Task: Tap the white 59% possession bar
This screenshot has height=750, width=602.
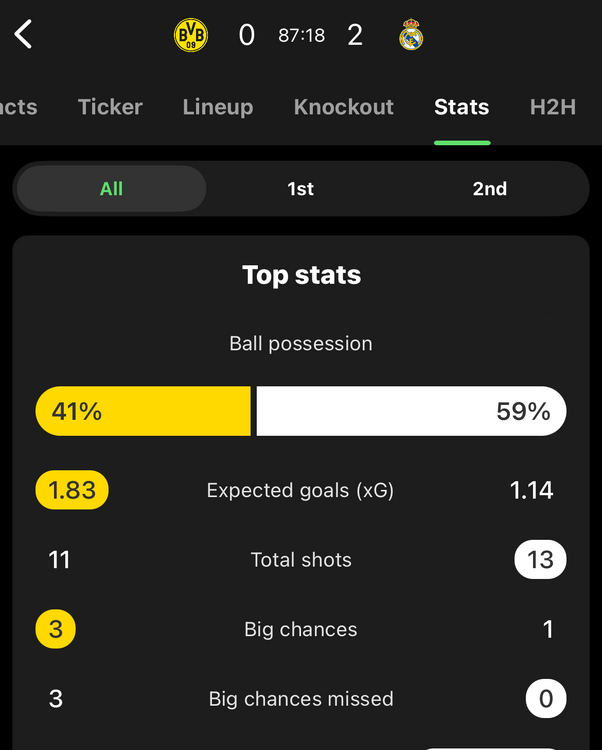Action: (x=411, y=411)
